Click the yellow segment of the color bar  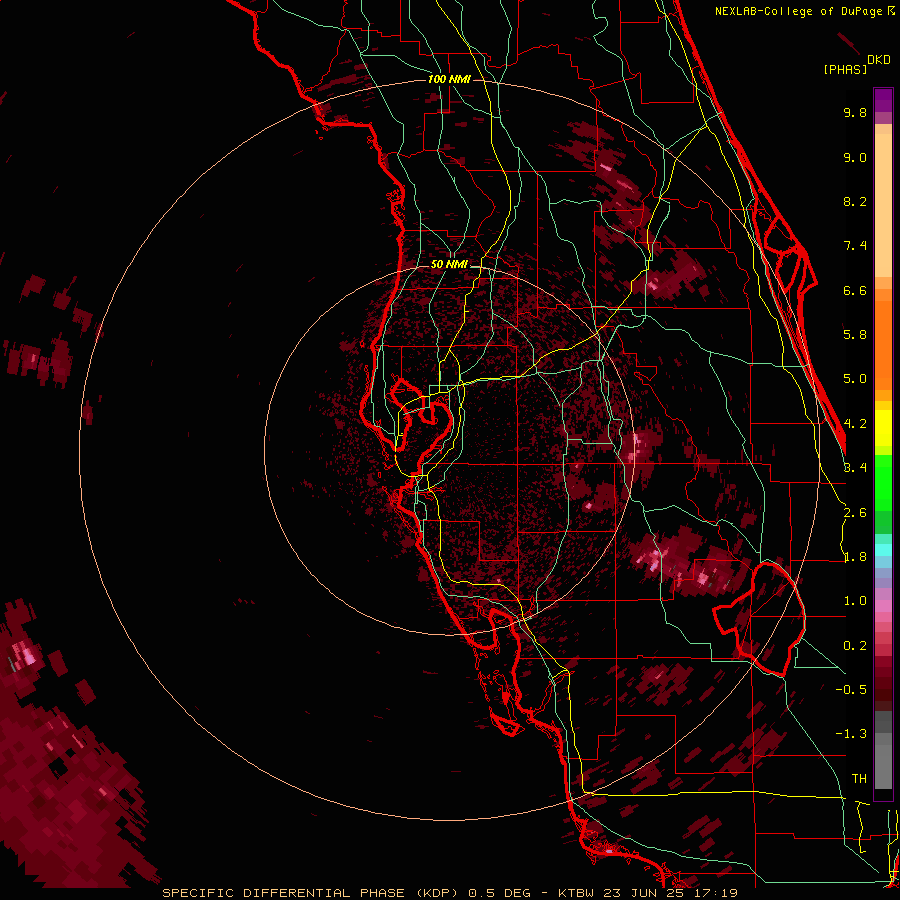coord(883,428)
